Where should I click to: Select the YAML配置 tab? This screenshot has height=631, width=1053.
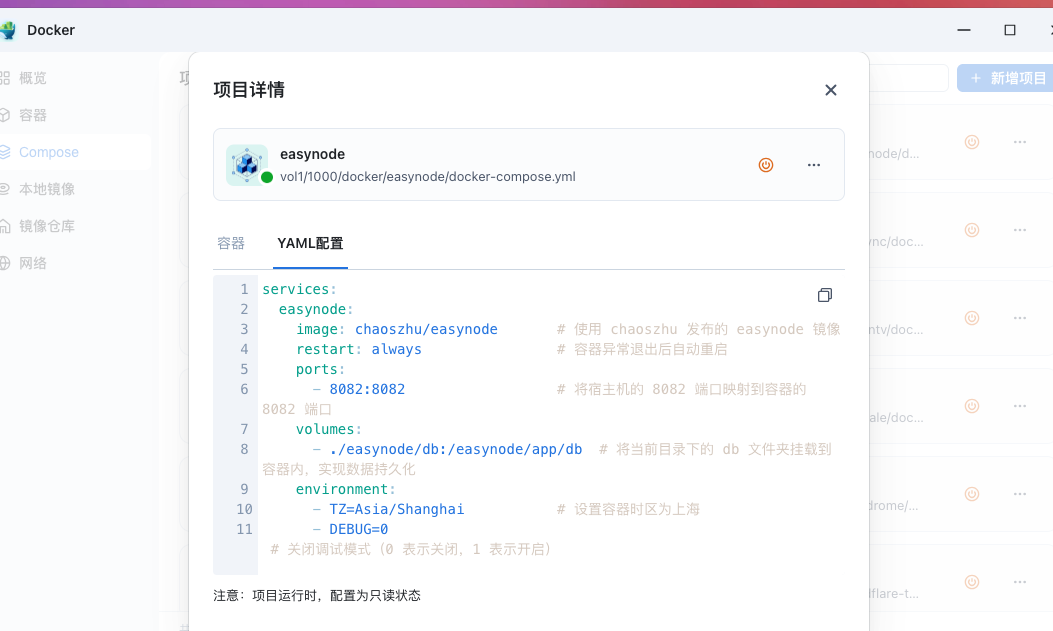coord(310,243)
